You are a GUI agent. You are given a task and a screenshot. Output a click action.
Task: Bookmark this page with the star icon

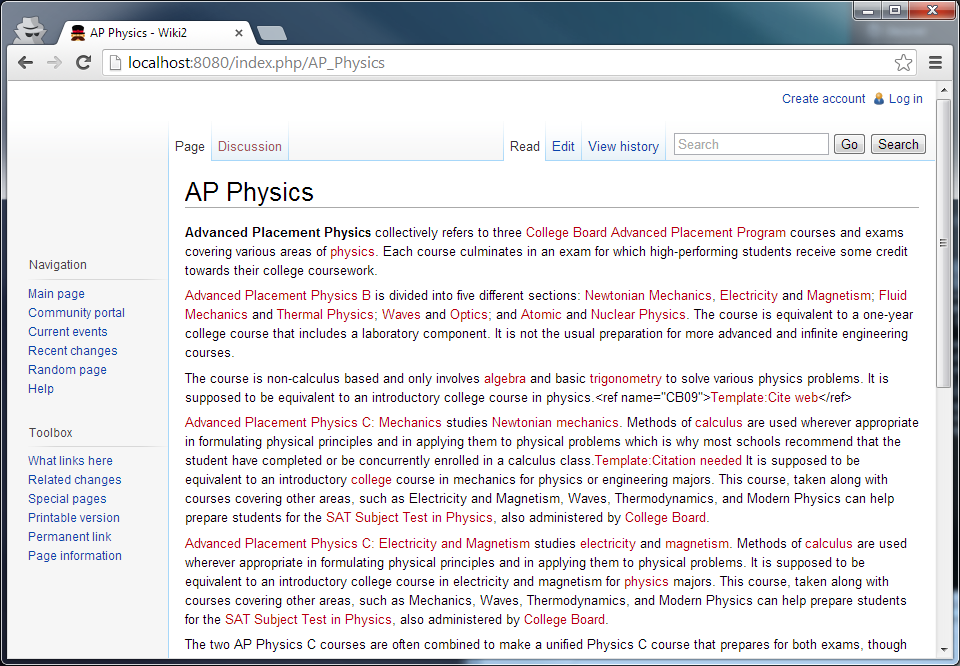click(903, 62)
